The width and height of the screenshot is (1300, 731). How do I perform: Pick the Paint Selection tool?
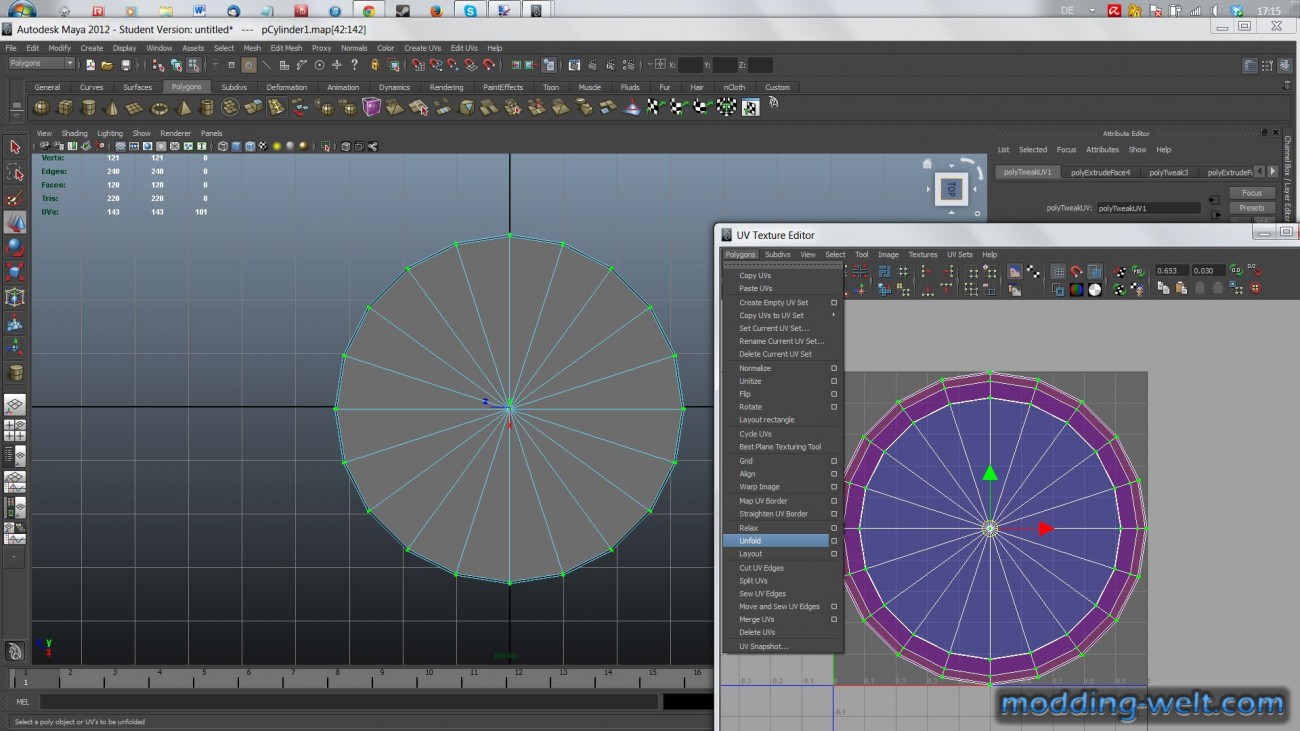15,198
